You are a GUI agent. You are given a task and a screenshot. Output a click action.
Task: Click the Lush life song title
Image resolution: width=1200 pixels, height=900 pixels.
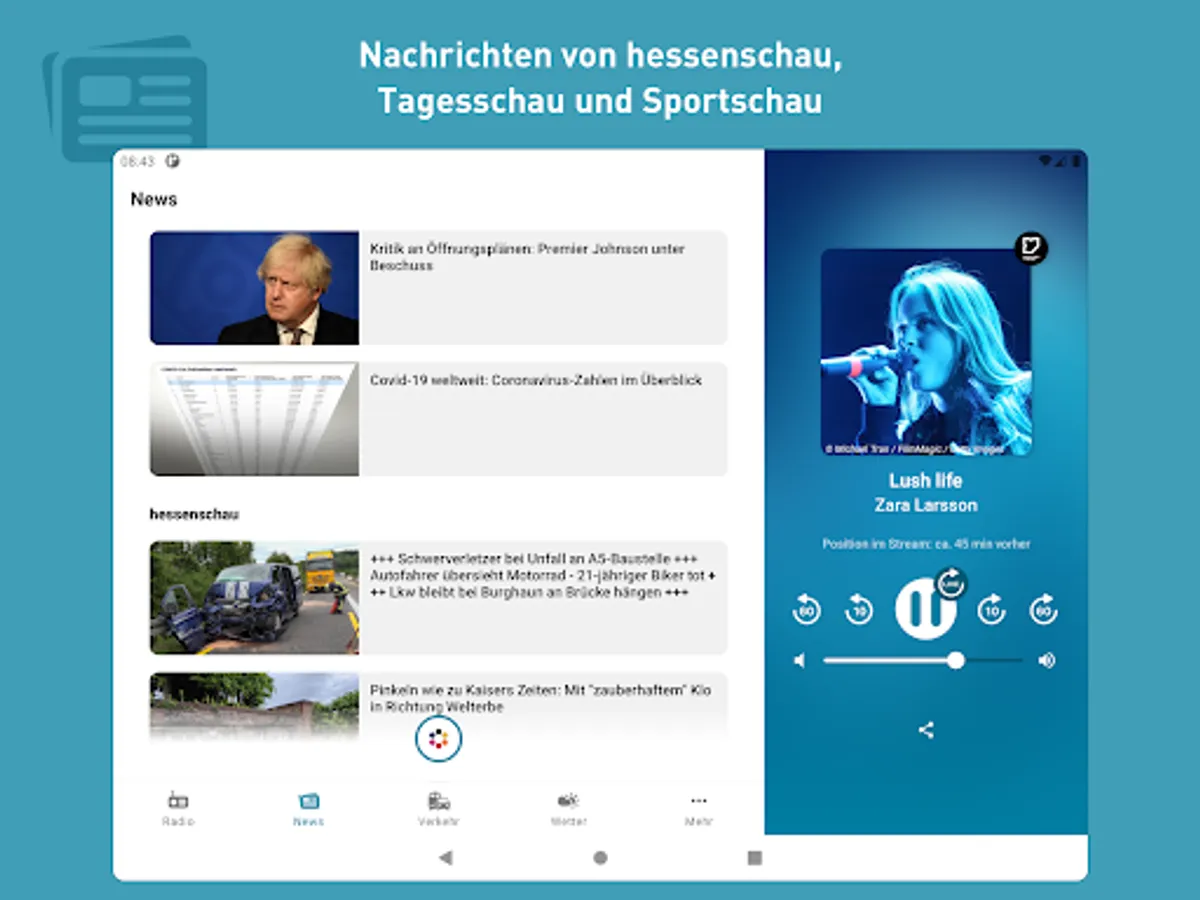pos(925,481)
